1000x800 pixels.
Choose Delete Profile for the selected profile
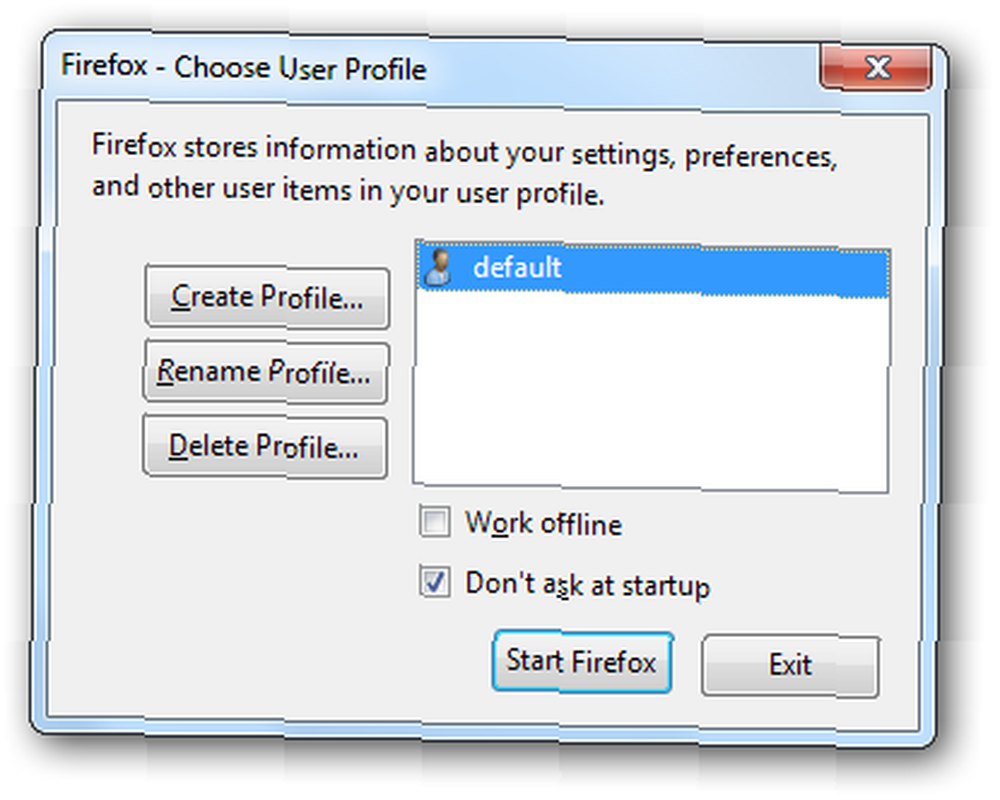pyautogui.click(x=265, y=447)
